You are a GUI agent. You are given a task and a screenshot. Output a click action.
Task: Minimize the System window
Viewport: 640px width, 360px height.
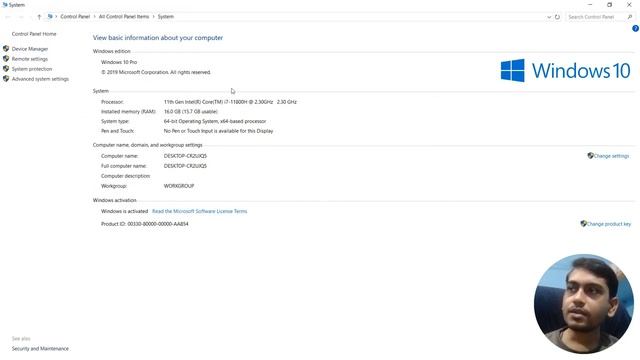[590, 5]
